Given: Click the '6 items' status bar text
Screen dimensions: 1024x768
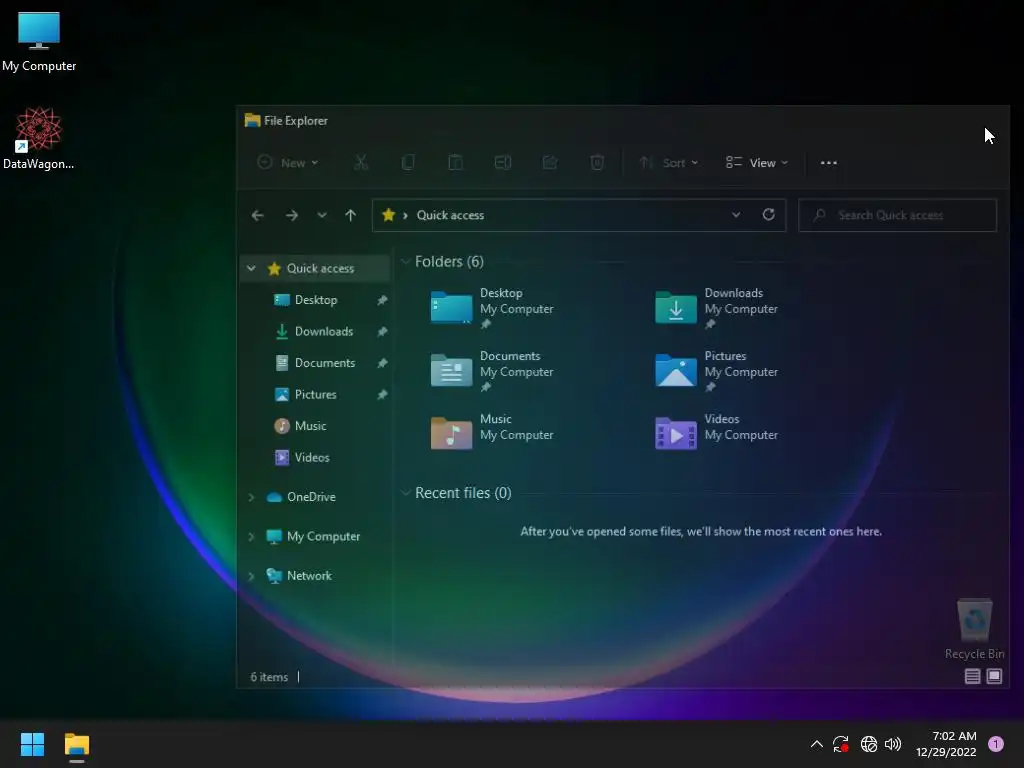Looking at the screenshot, I should (x=269, y=677).
